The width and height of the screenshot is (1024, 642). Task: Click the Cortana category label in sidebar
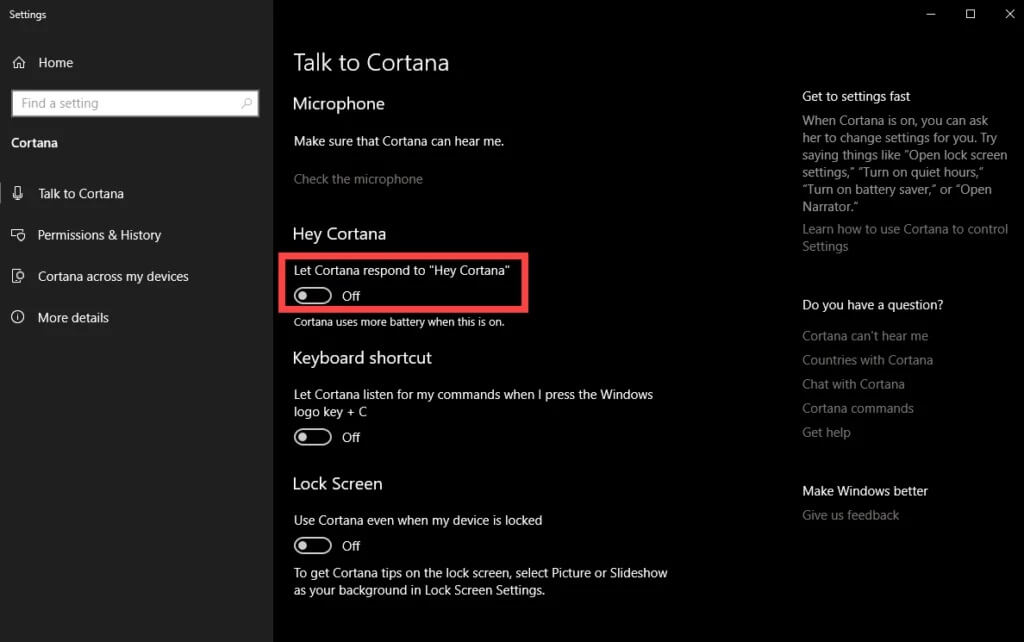click(34, 143)
